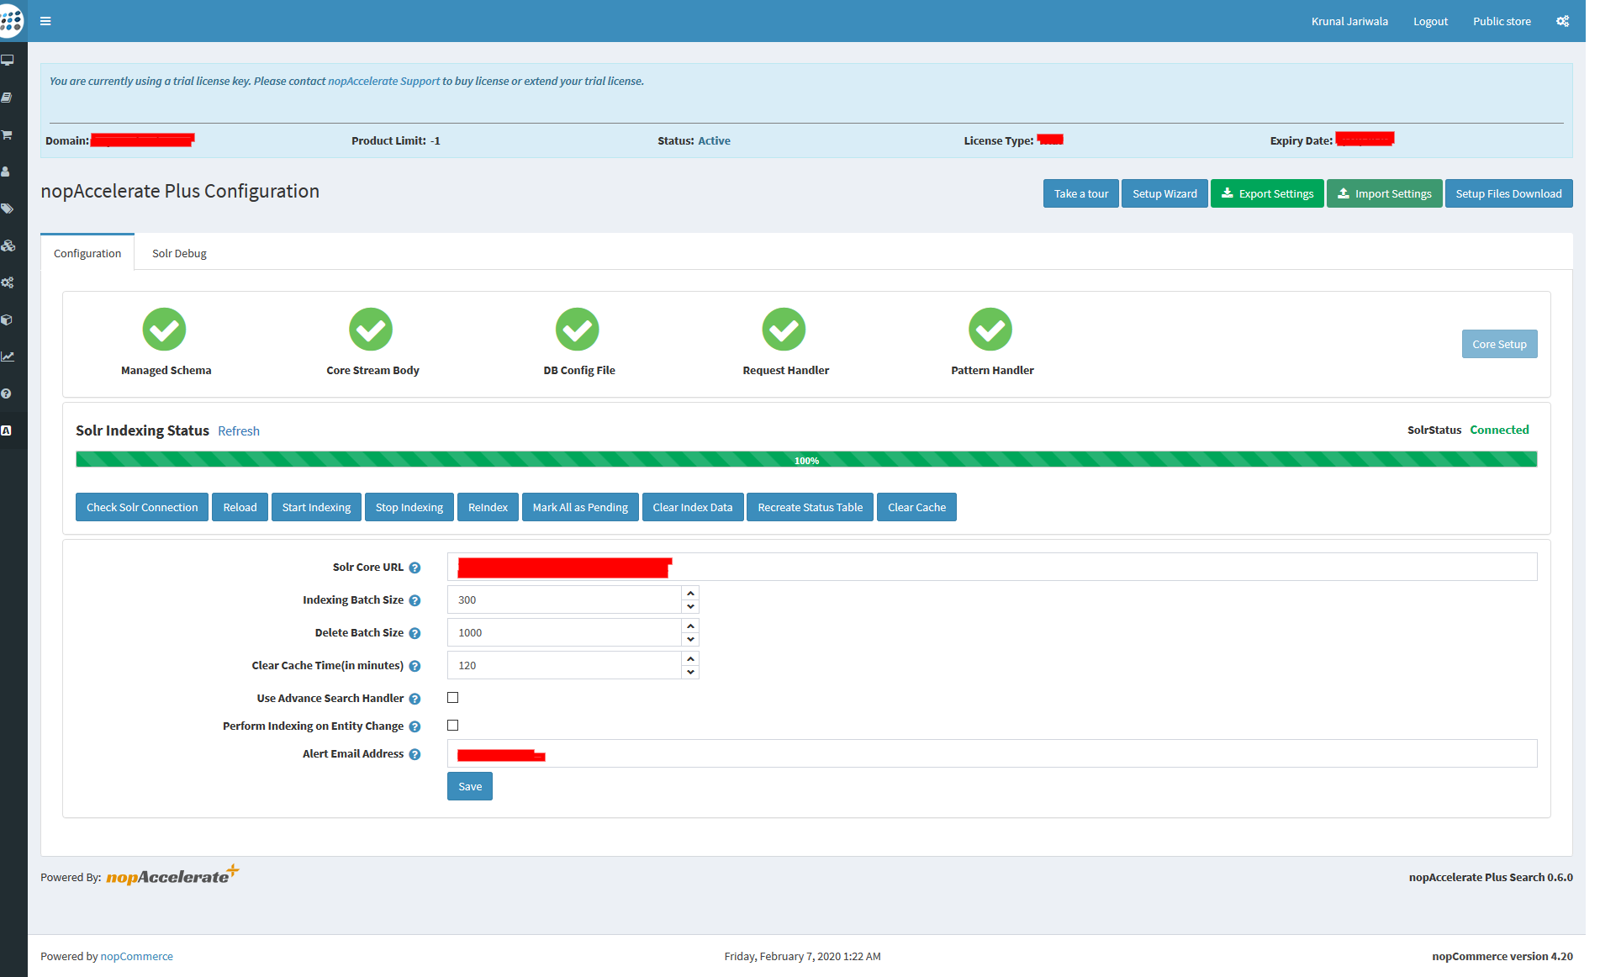Click Pattern Handler green checkmark
This screenshot has height=977, width=1600.
990,329
